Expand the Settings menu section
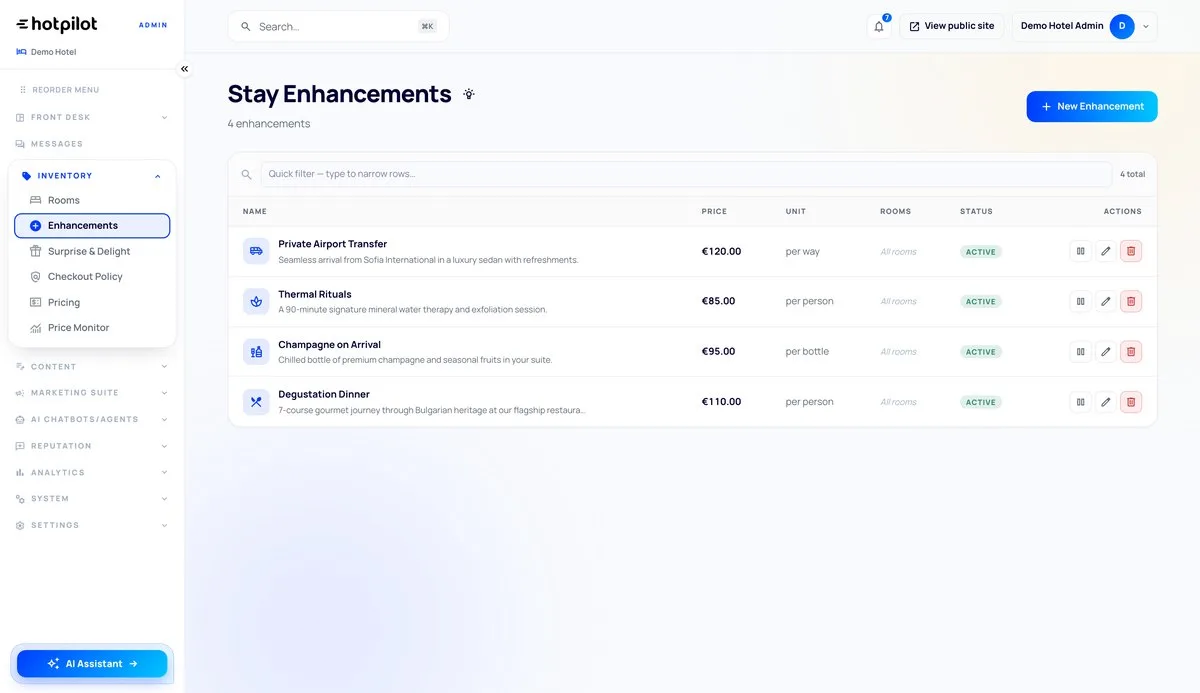This screenshot has width=1200, height=693. point(92,525)
